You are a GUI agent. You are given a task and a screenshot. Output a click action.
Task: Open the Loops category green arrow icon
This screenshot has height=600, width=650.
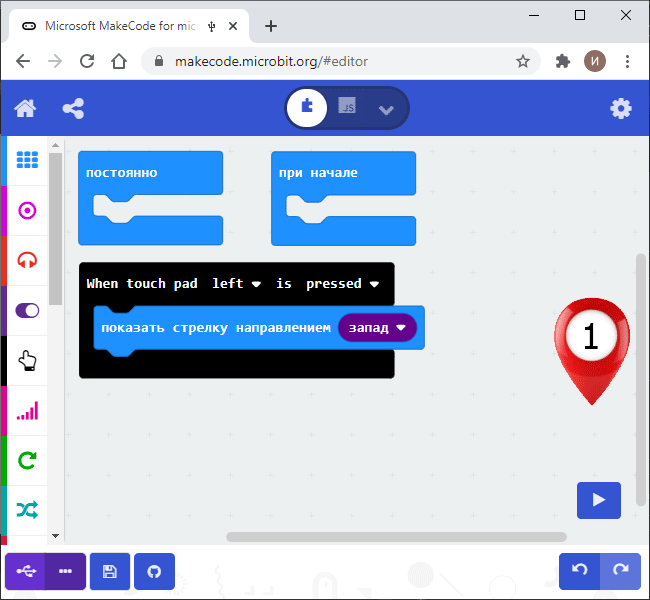tap(27, 461)
